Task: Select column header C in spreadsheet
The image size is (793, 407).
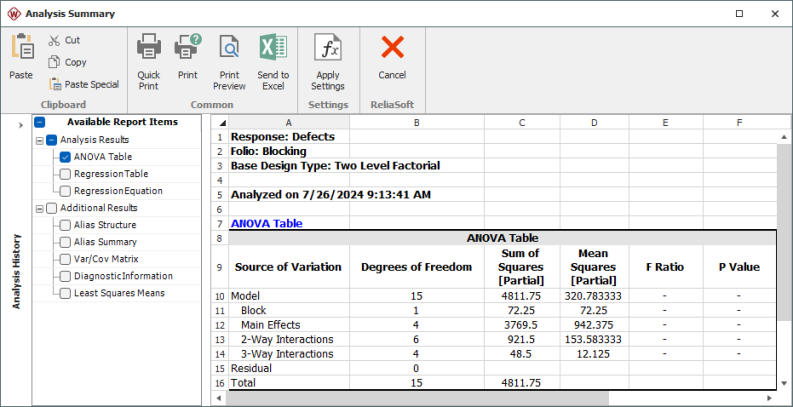Action: coord(522,122)
